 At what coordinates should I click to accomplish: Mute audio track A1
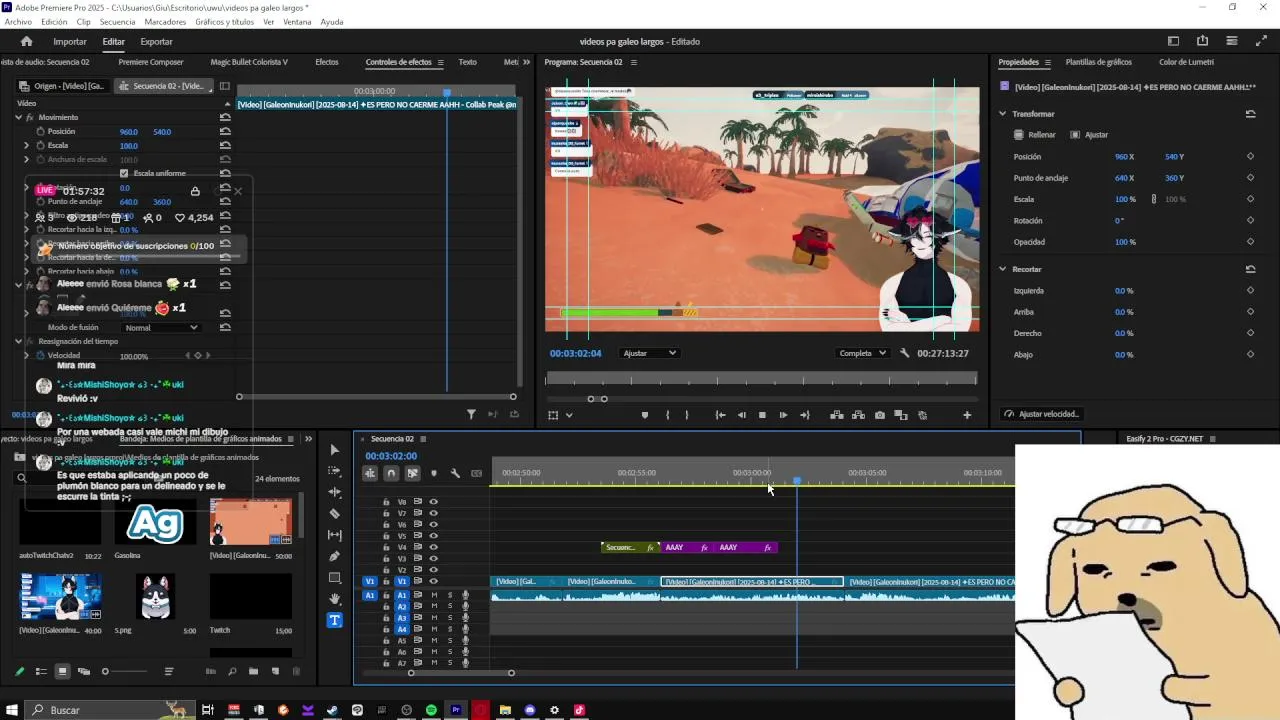point(434,595)
